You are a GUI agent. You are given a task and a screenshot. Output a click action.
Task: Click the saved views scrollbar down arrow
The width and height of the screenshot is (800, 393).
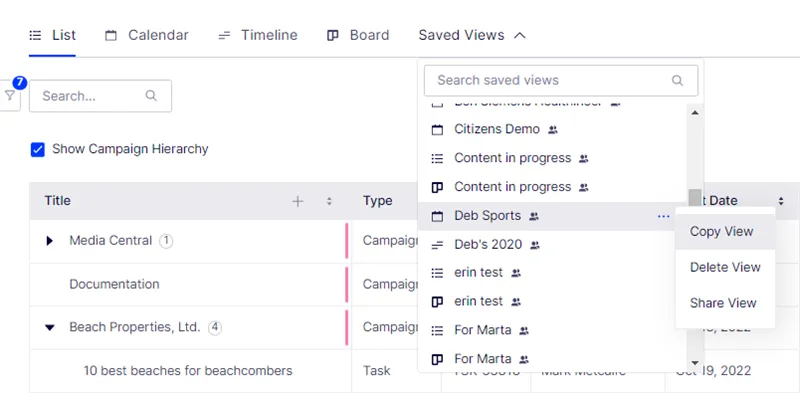click(x=695, y=363)
